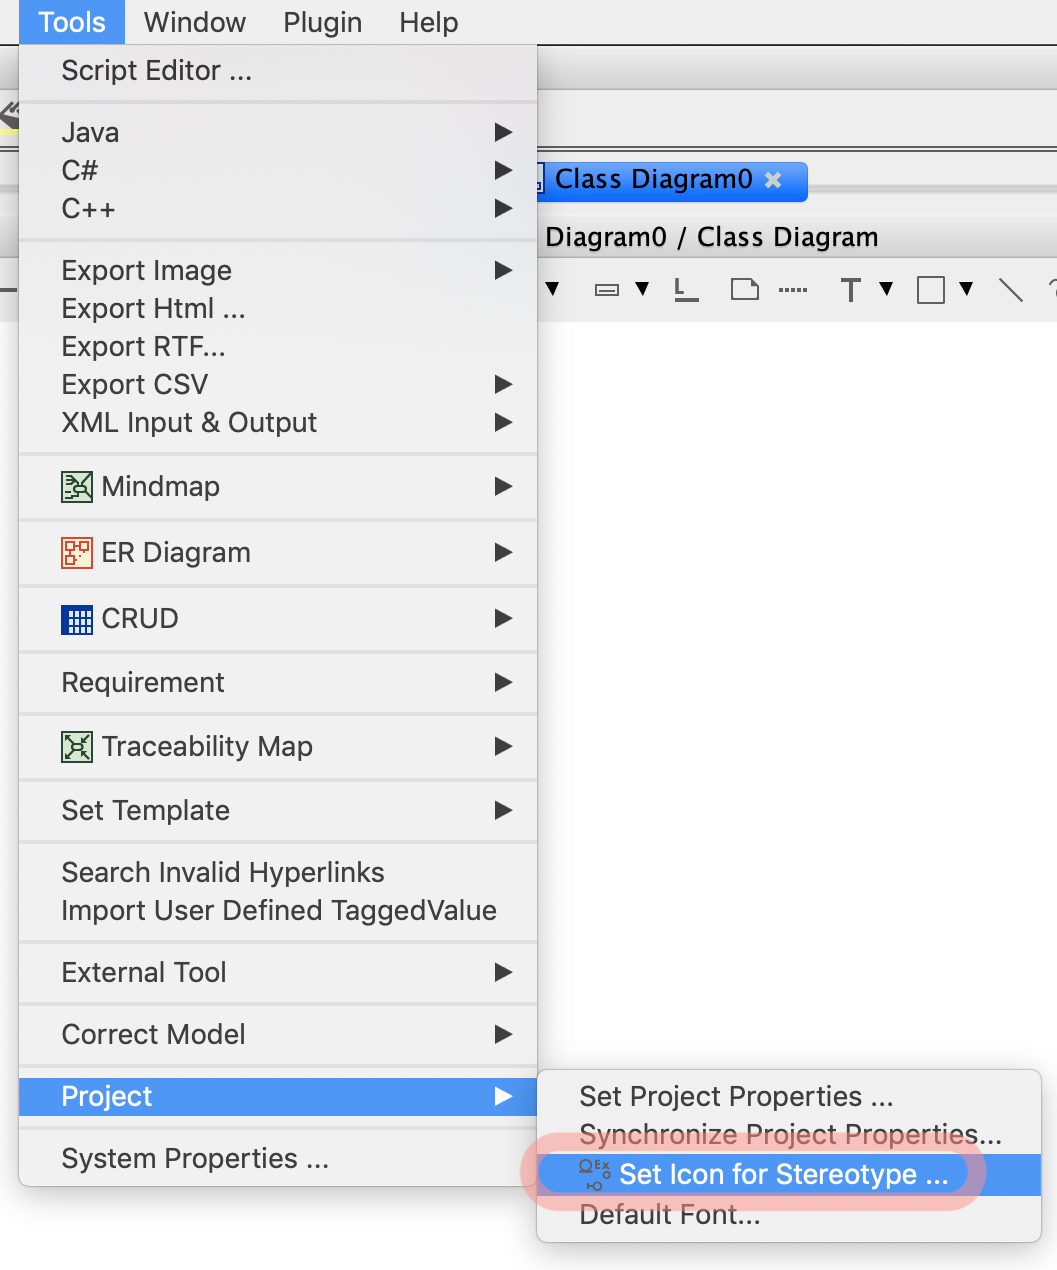
Task: Close the Class Diagram0 tab
Action: click(x=773, y=180)
